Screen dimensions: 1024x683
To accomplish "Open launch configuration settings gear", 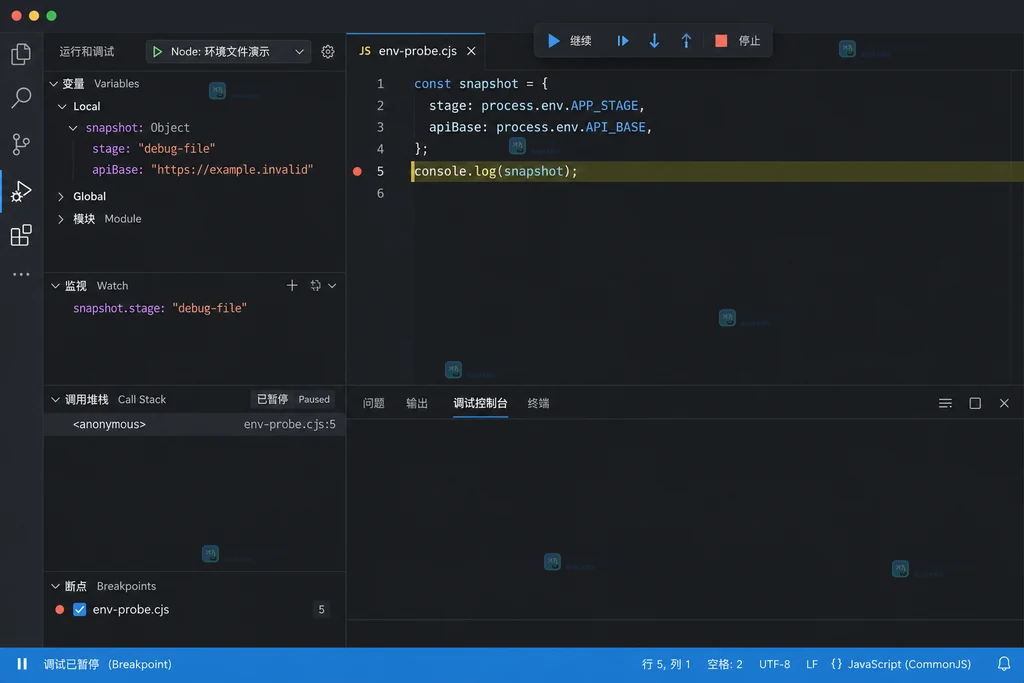I will [x=328, y=52].
